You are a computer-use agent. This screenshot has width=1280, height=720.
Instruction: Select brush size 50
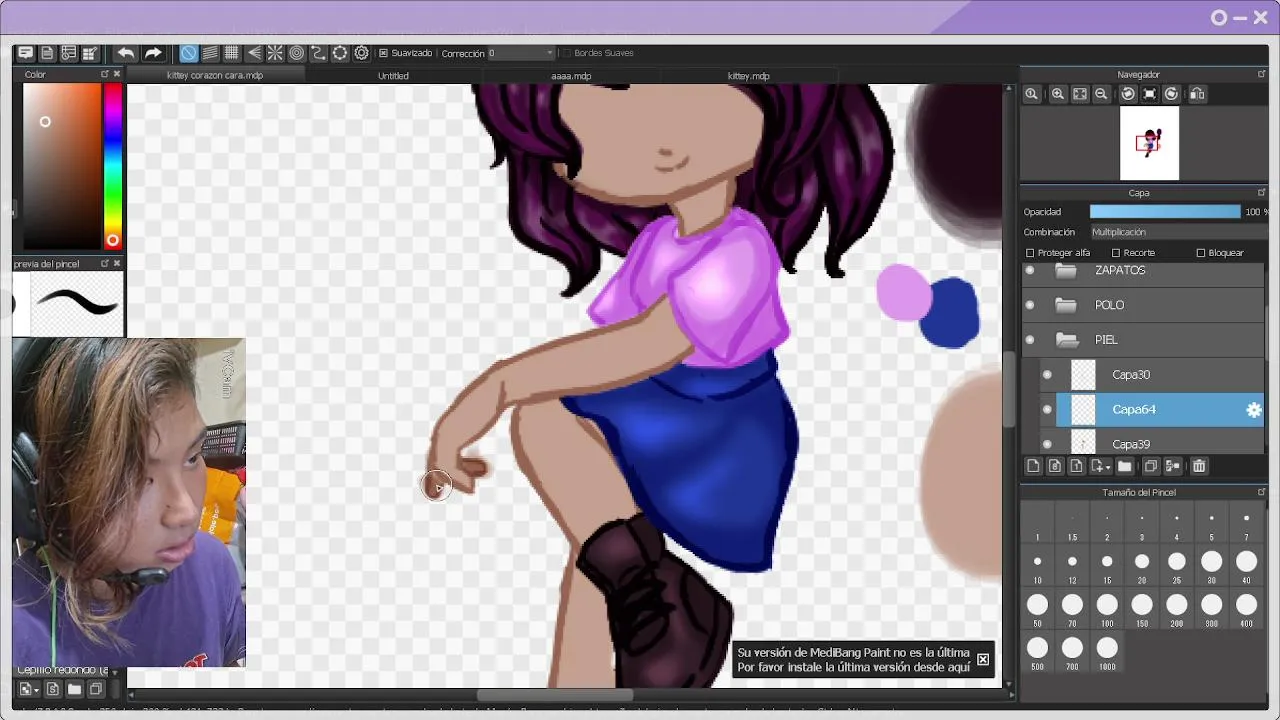tap(1037, 609)
